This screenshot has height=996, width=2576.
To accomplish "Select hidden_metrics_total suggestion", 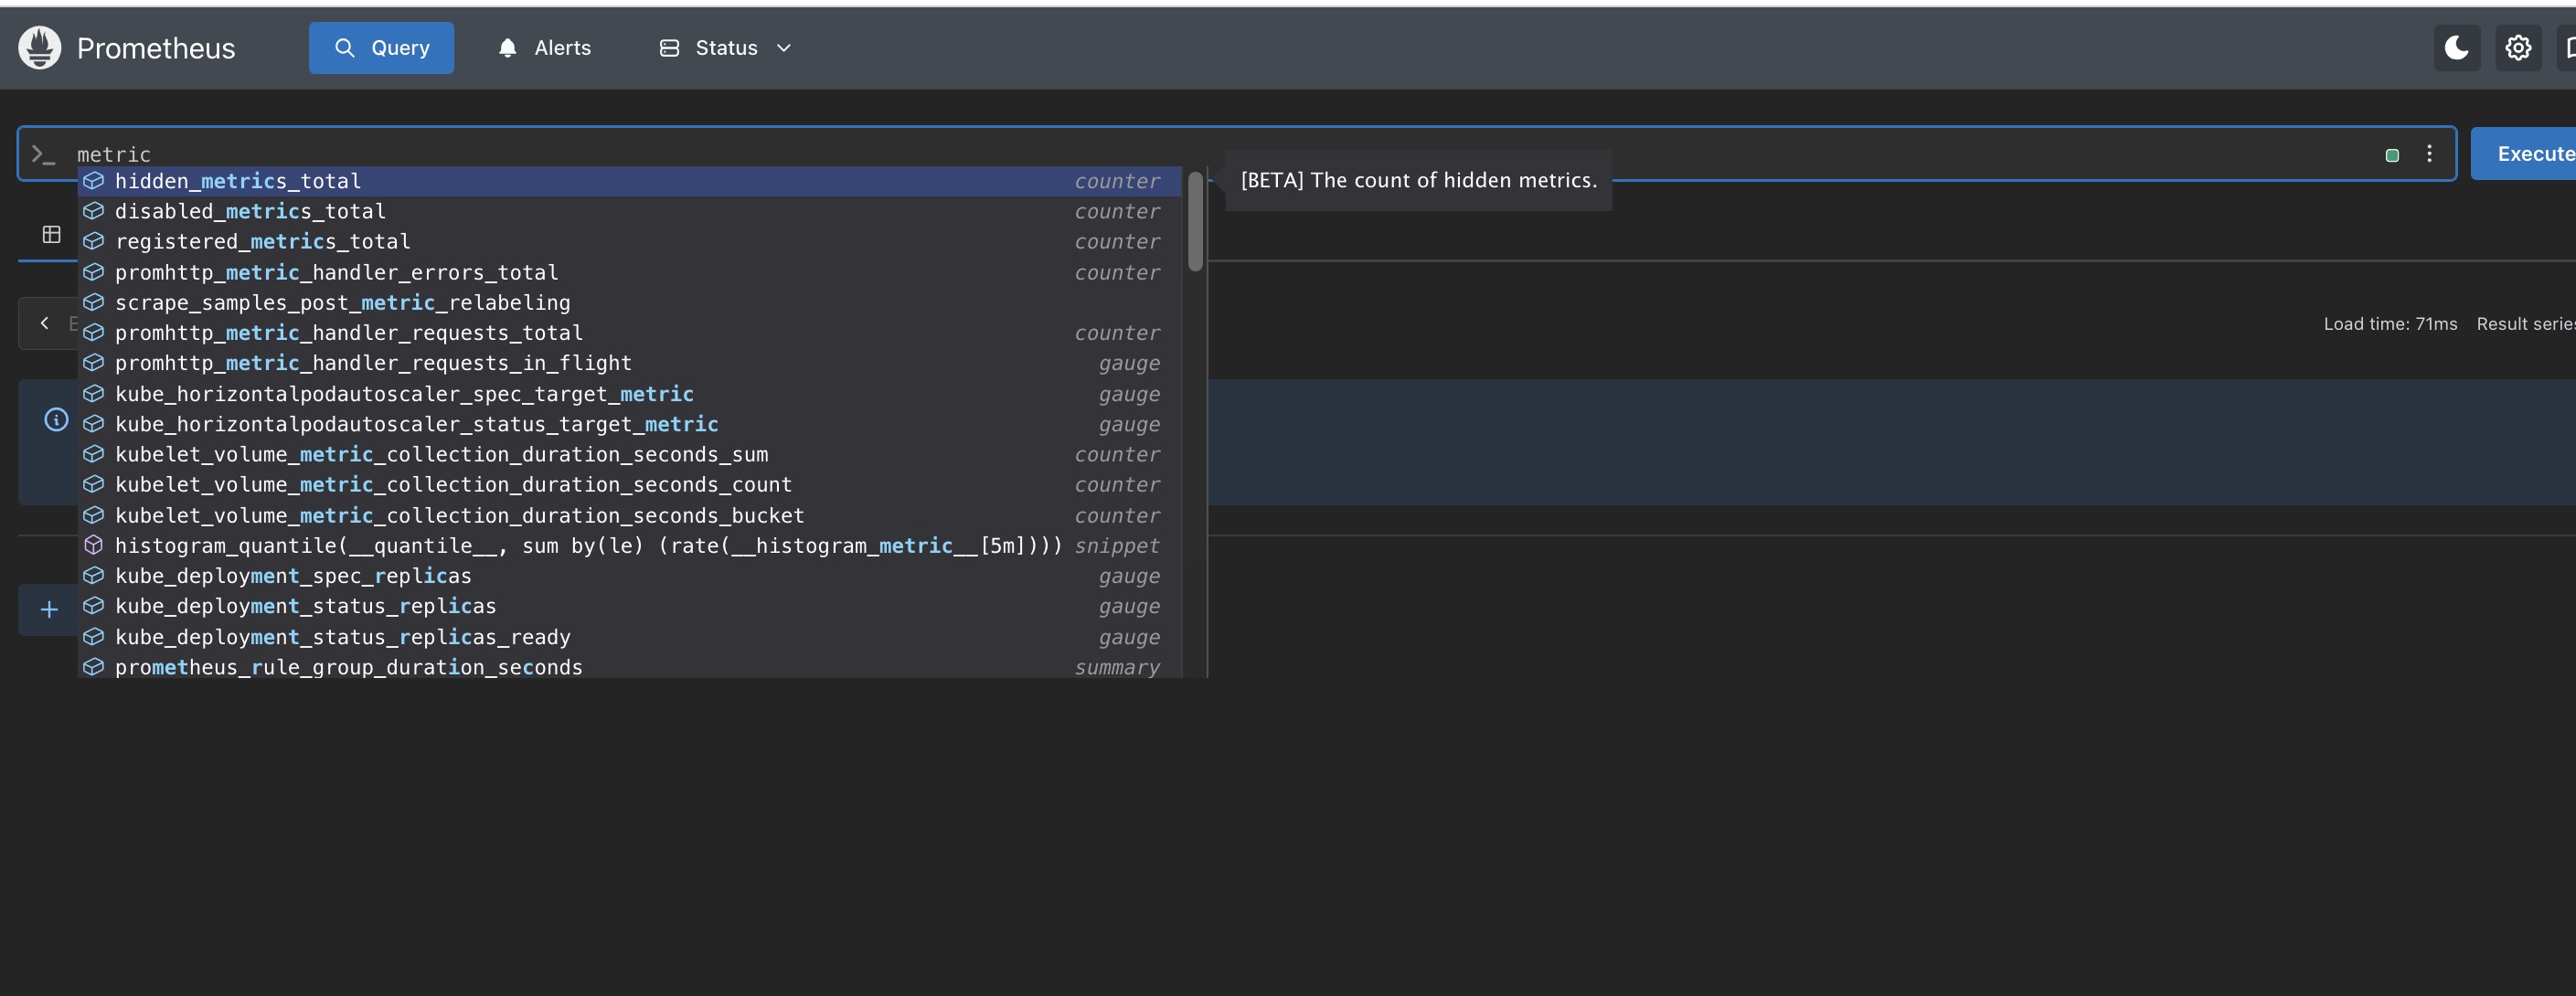I will point(630,181).
